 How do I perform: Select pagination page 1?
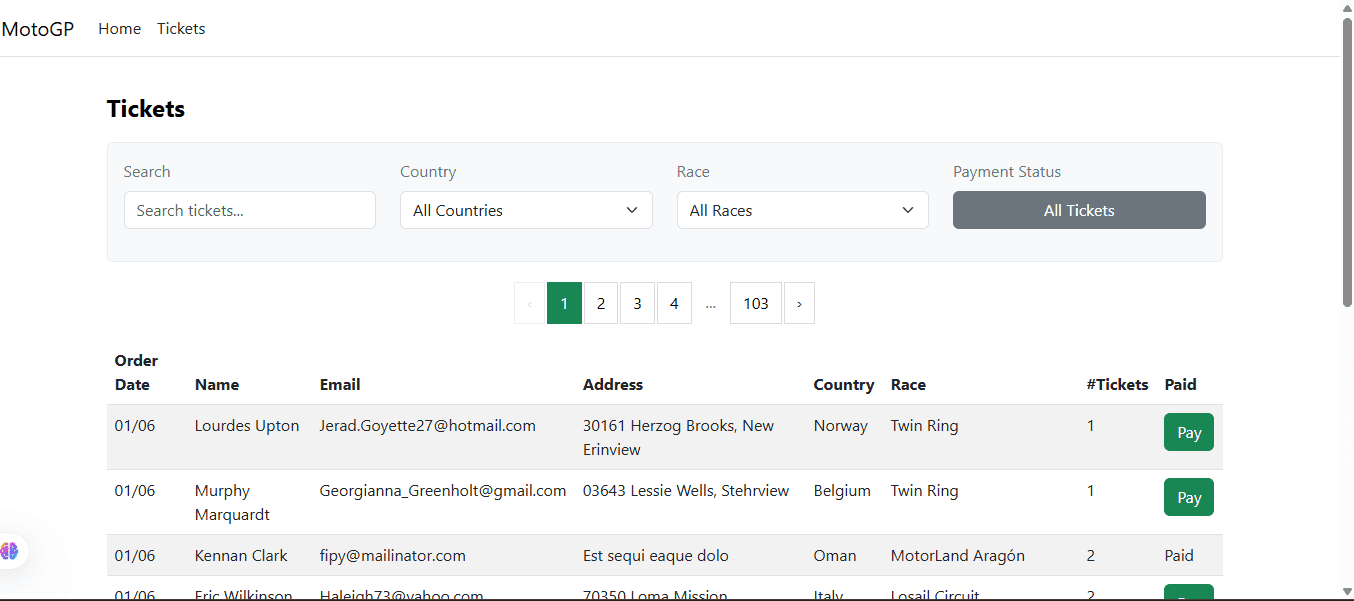pos(564,303)
